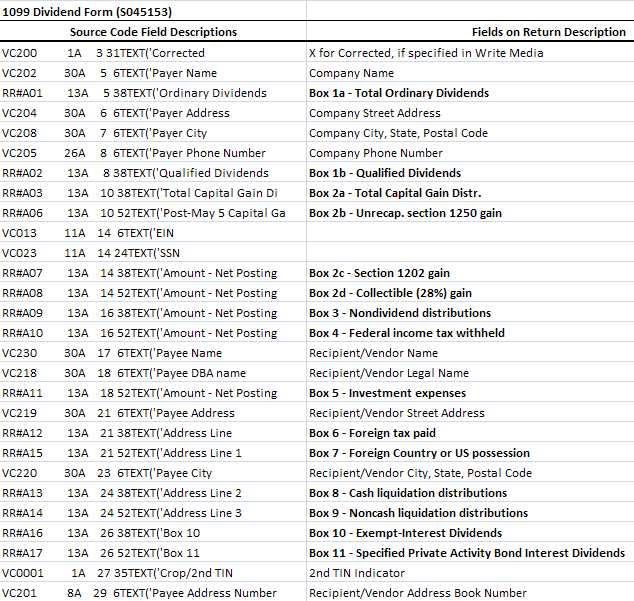This screenshot has width=634, height=601.
Task: Click the 'Company Phone Number' cell
Action: [470, 153]
